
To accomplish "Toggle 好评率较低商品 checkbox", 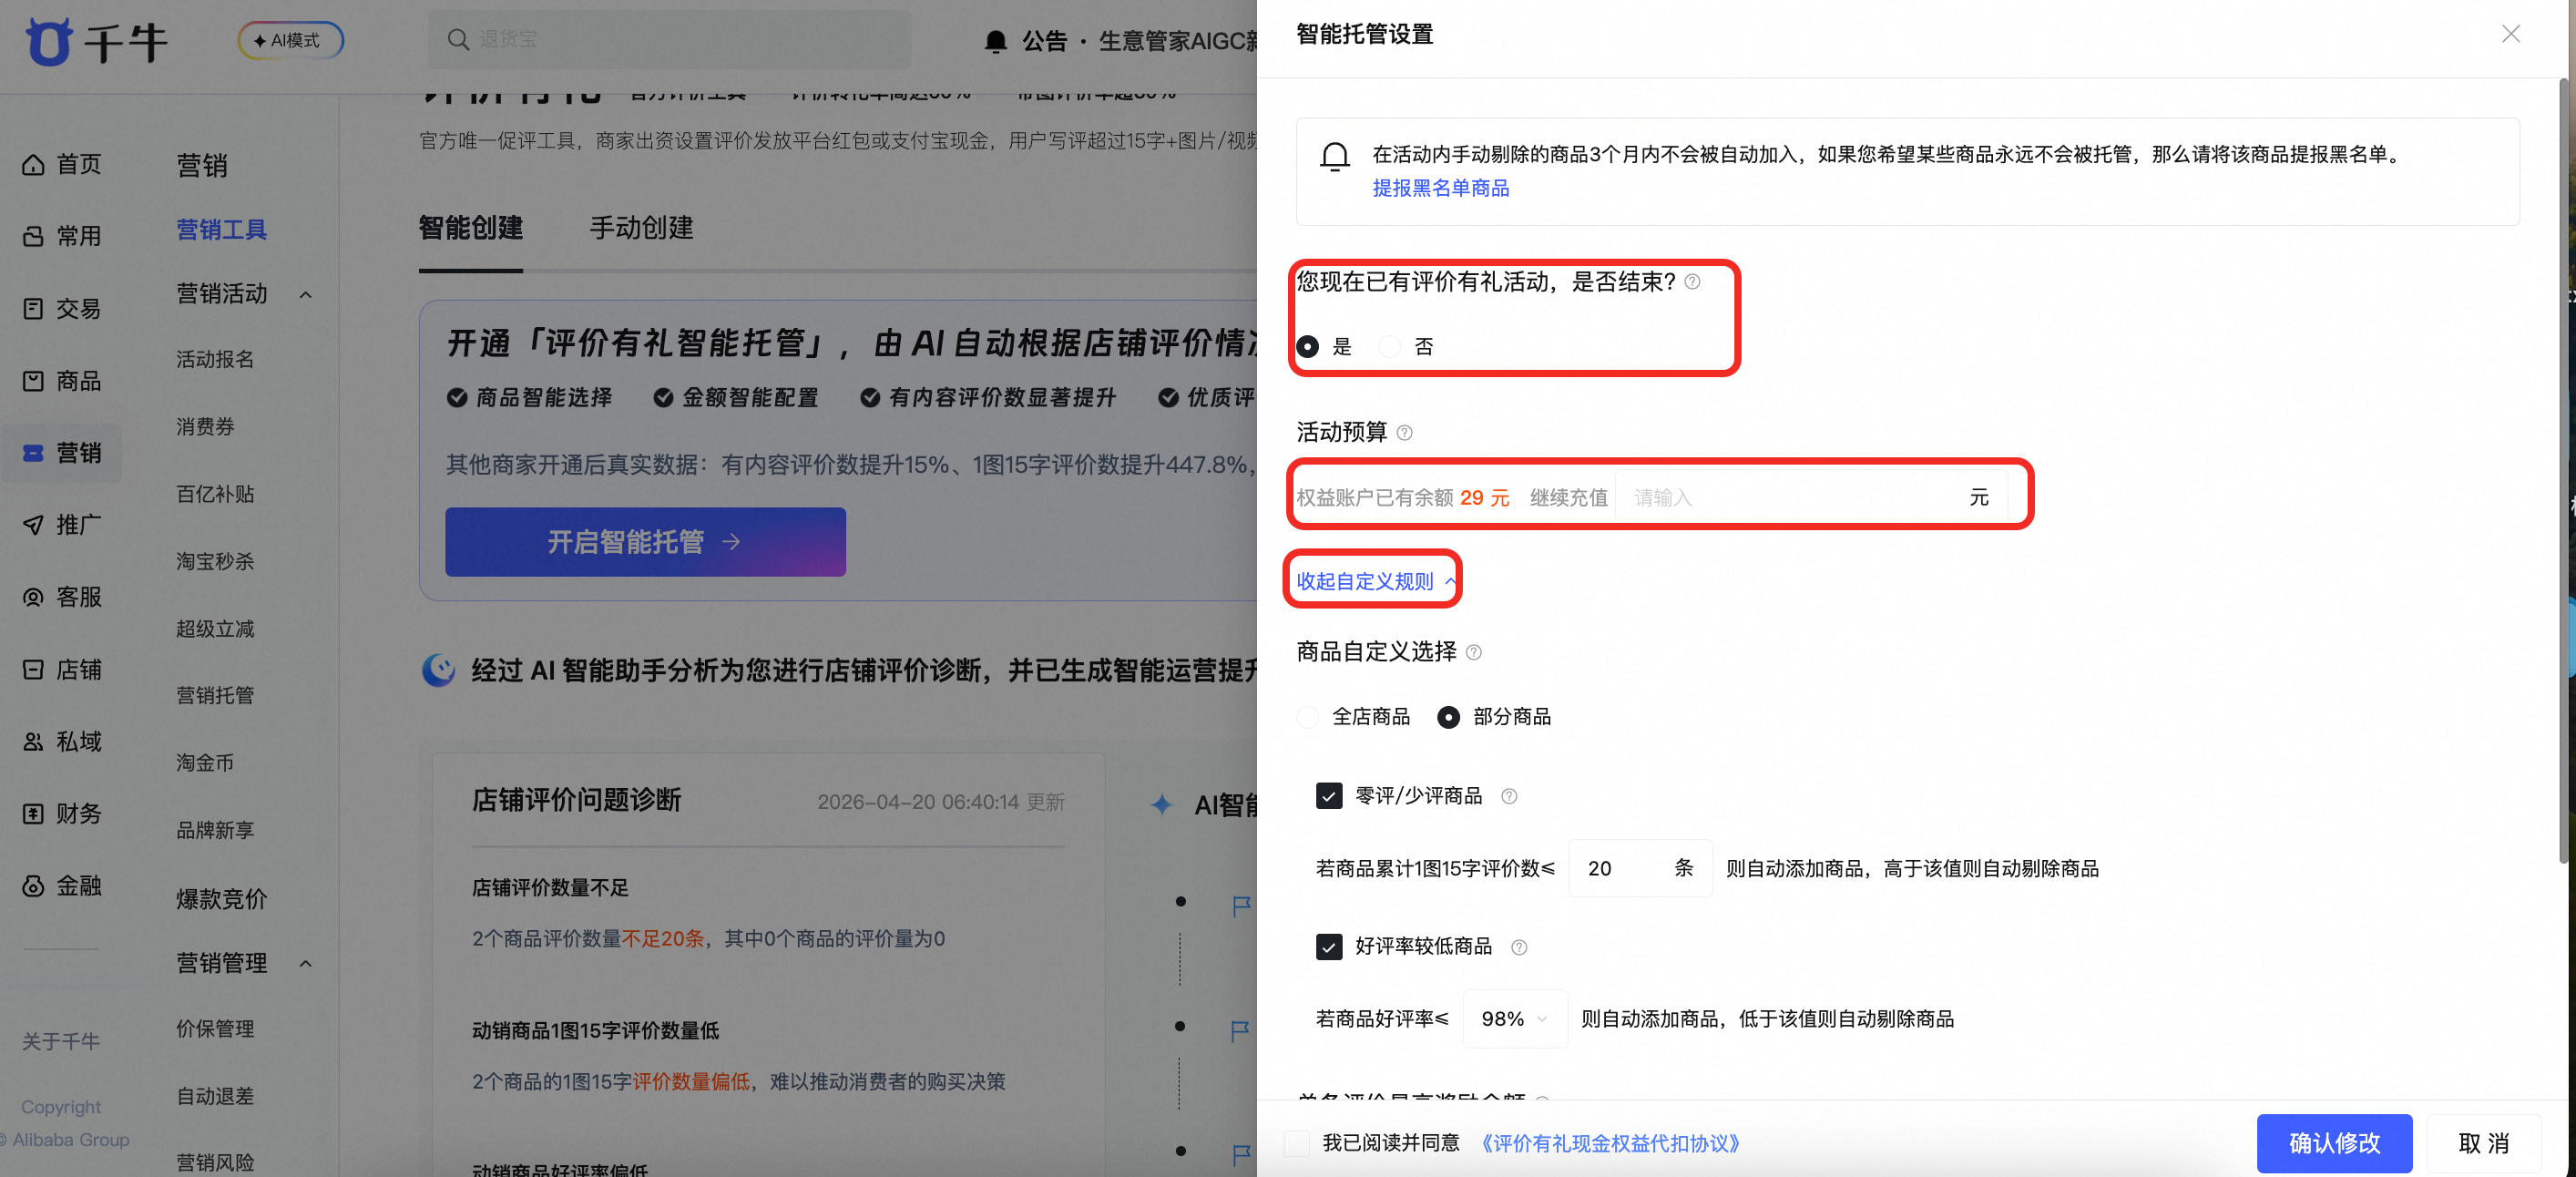I will [x=1329, y=947].
